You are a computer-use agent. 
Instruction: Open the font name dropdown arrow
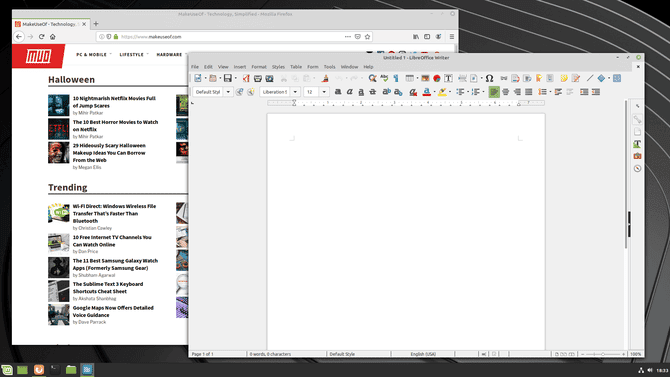click(x=295, y=92)
